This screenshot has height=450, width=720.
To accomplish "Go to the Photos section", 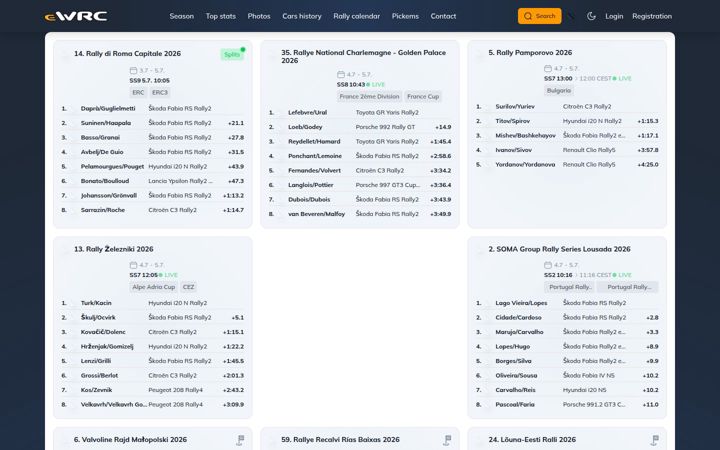I will [259, 16].
